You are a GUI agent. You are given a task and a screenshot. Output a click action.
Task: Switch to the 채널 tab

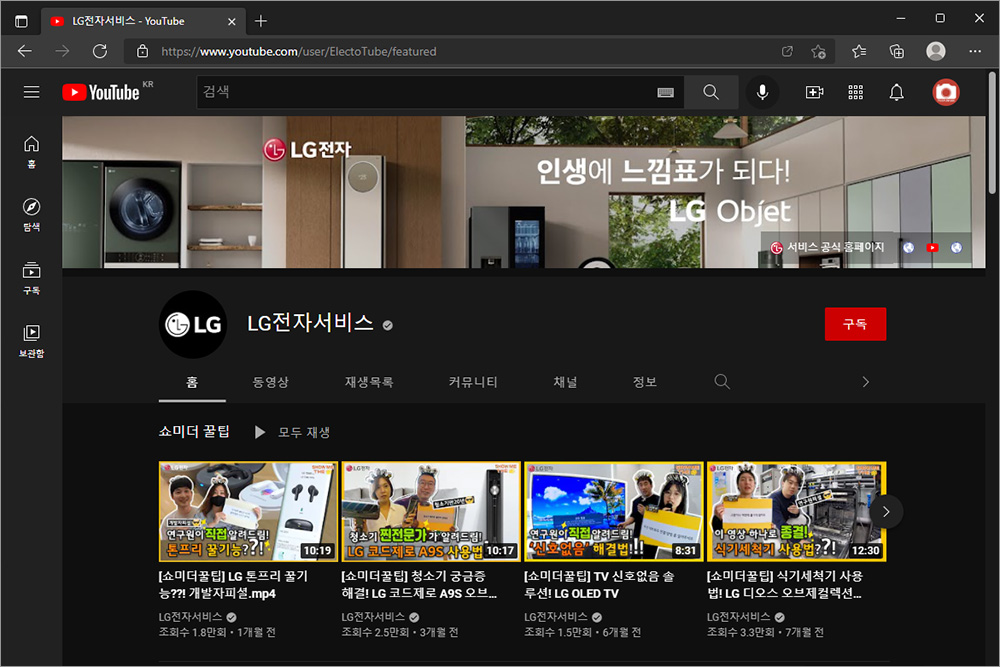pyautogui.click(x=565, y=382)
